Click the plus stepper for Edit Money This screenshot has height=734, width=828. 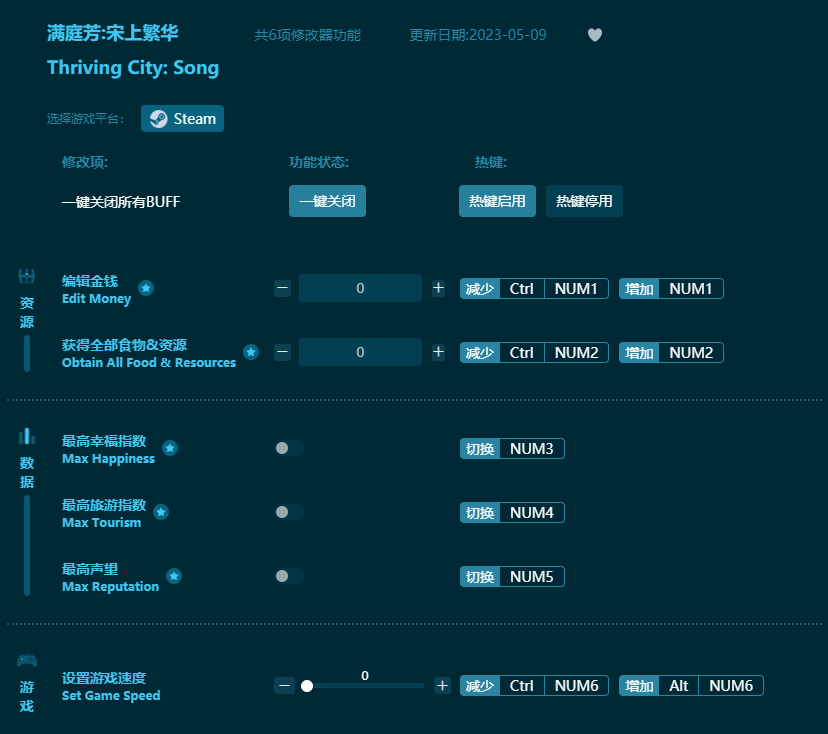438,287
